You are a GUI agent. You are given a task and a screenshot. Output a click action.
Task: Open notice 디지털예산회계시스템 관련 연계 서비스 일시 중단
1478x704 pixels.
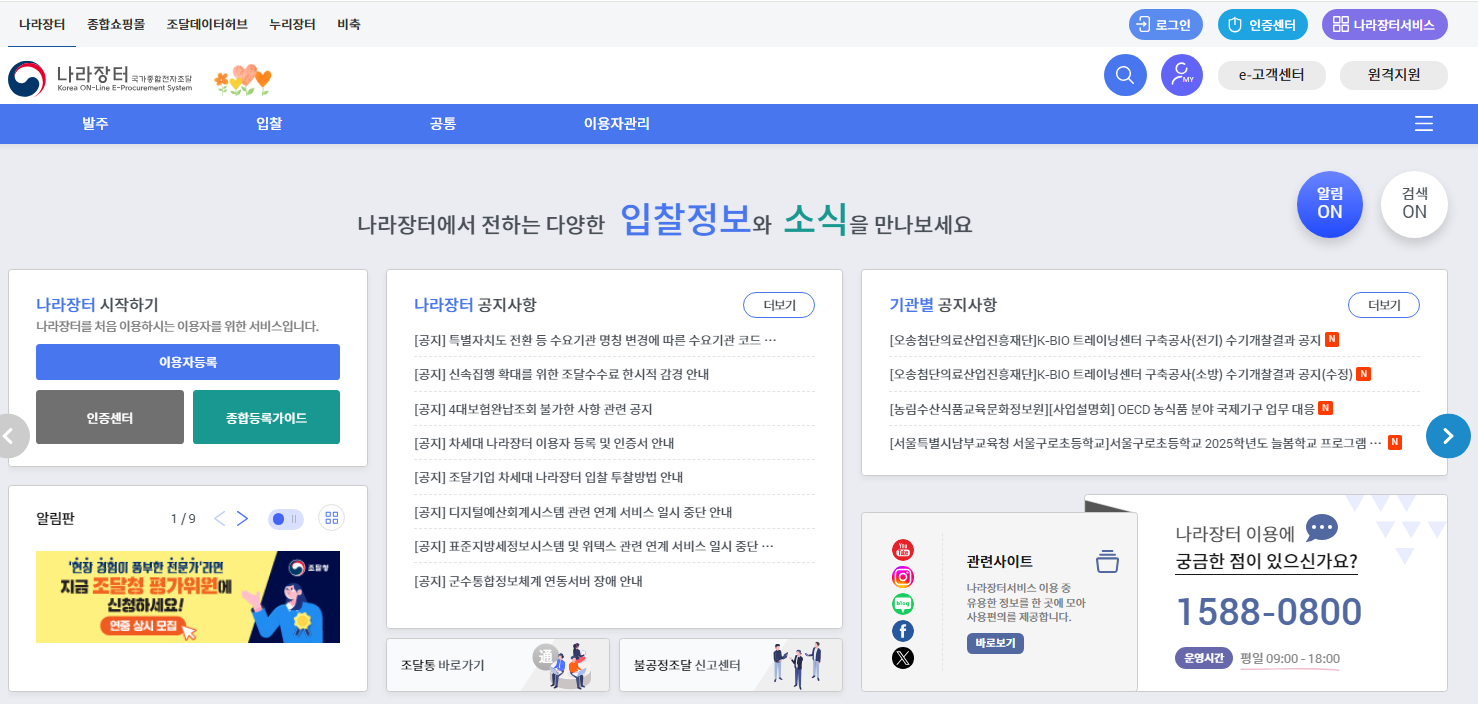[x=573, y=512]
